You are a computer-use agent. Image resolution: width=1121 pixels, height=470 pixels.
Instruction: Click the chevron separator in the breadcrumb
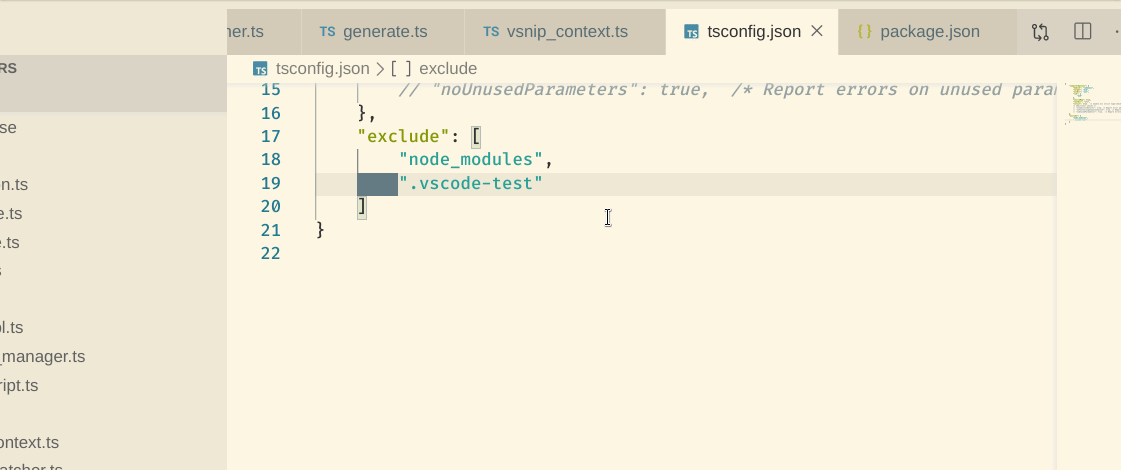(x=380, y=69)
